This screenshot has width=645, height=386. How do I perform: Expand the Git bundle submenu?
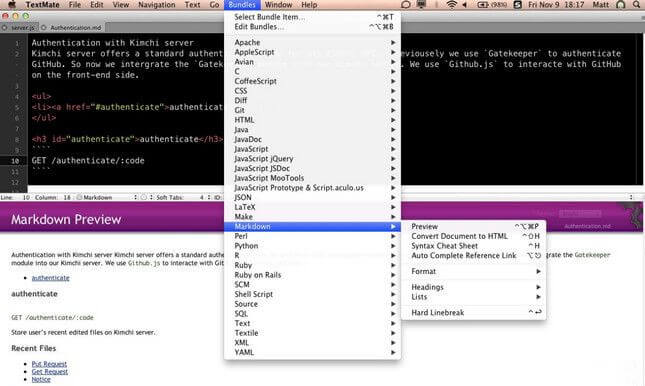tap(313, 110)
